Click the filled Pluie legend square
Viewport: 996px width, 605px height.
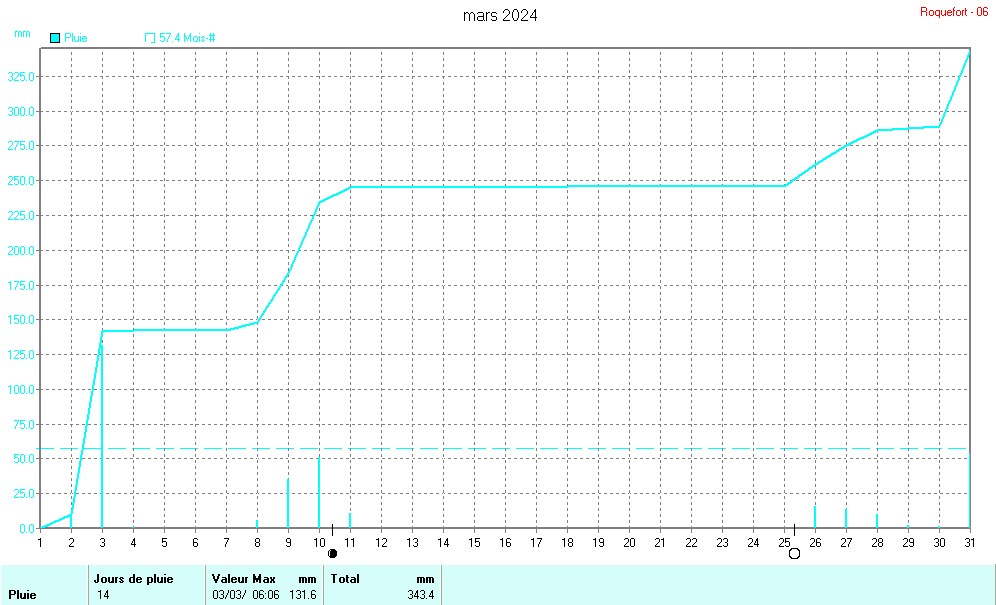(55, 38)
